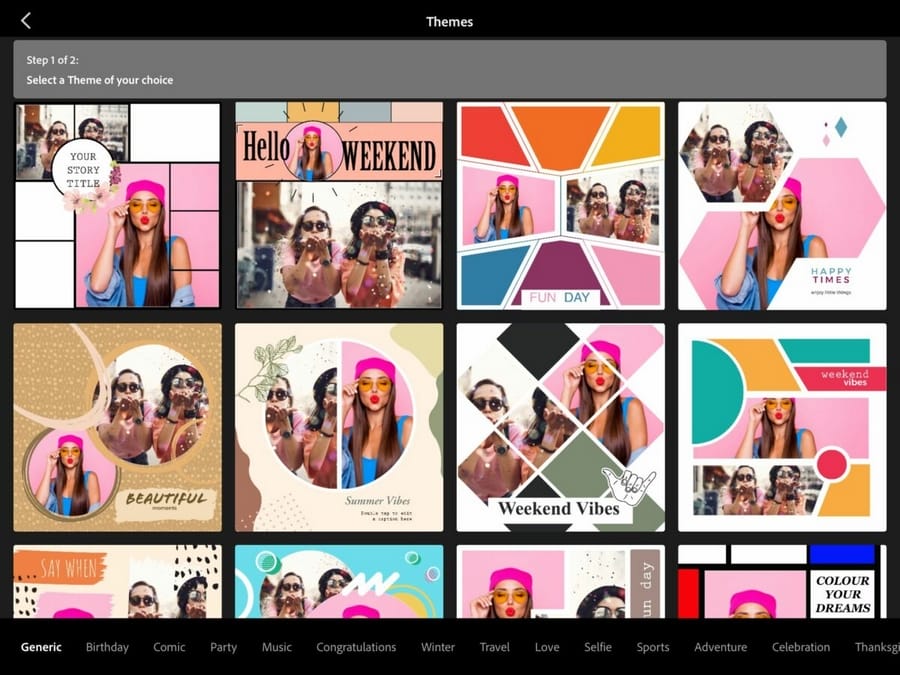Screen dimensions: 900x675
Task: Open the Congratulations category tab
Action: point(356,647)
